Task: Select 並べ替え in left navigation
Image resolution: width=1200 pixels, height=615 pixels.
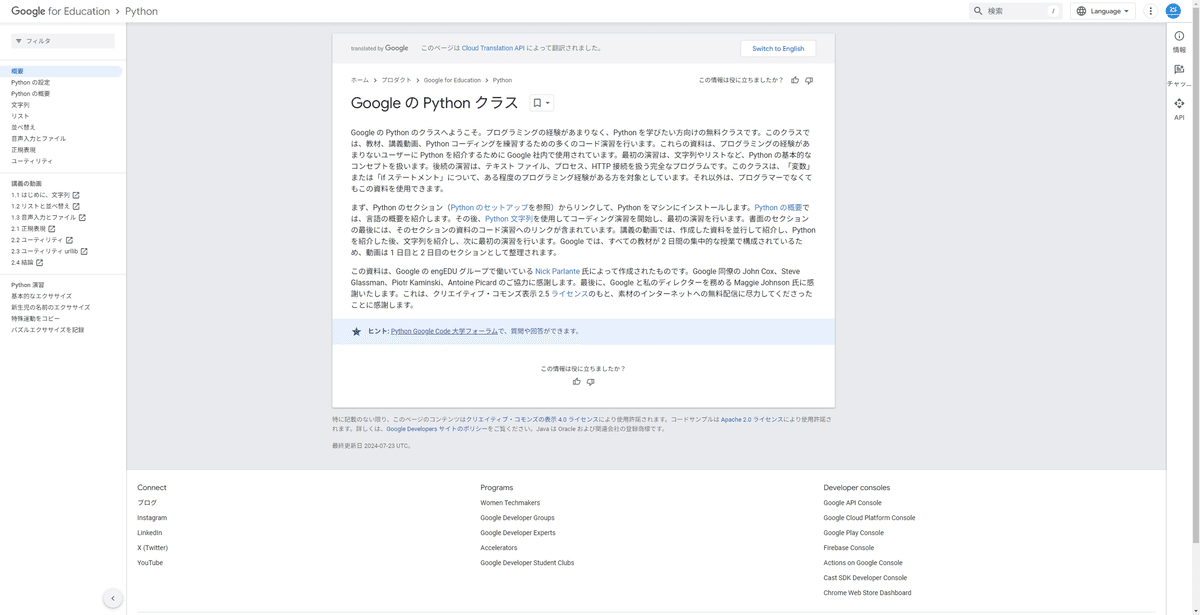Action: coord(23,127)
